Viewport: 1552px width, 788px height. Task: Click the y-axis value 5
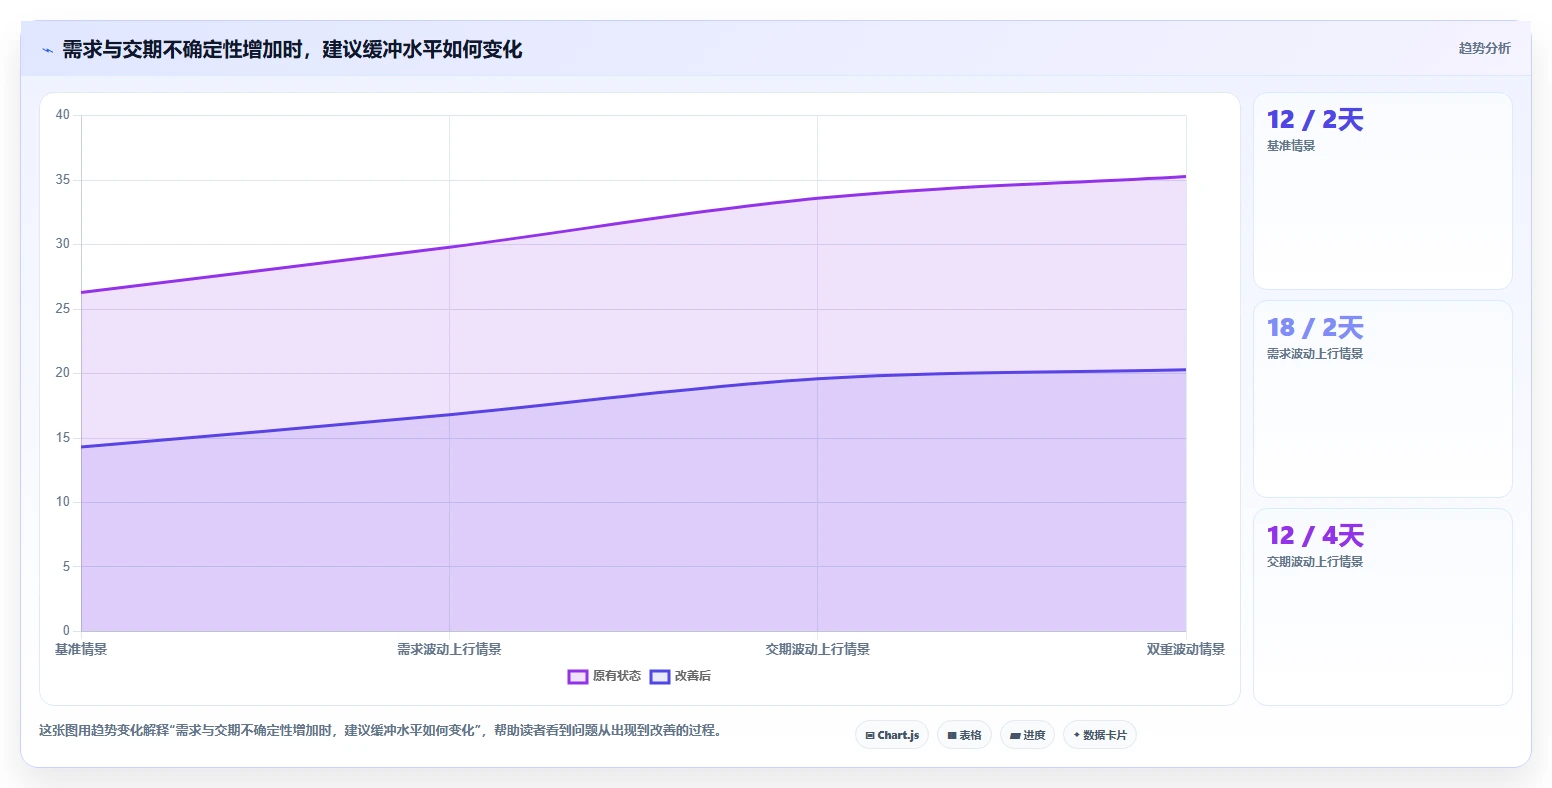pos(66,567)
